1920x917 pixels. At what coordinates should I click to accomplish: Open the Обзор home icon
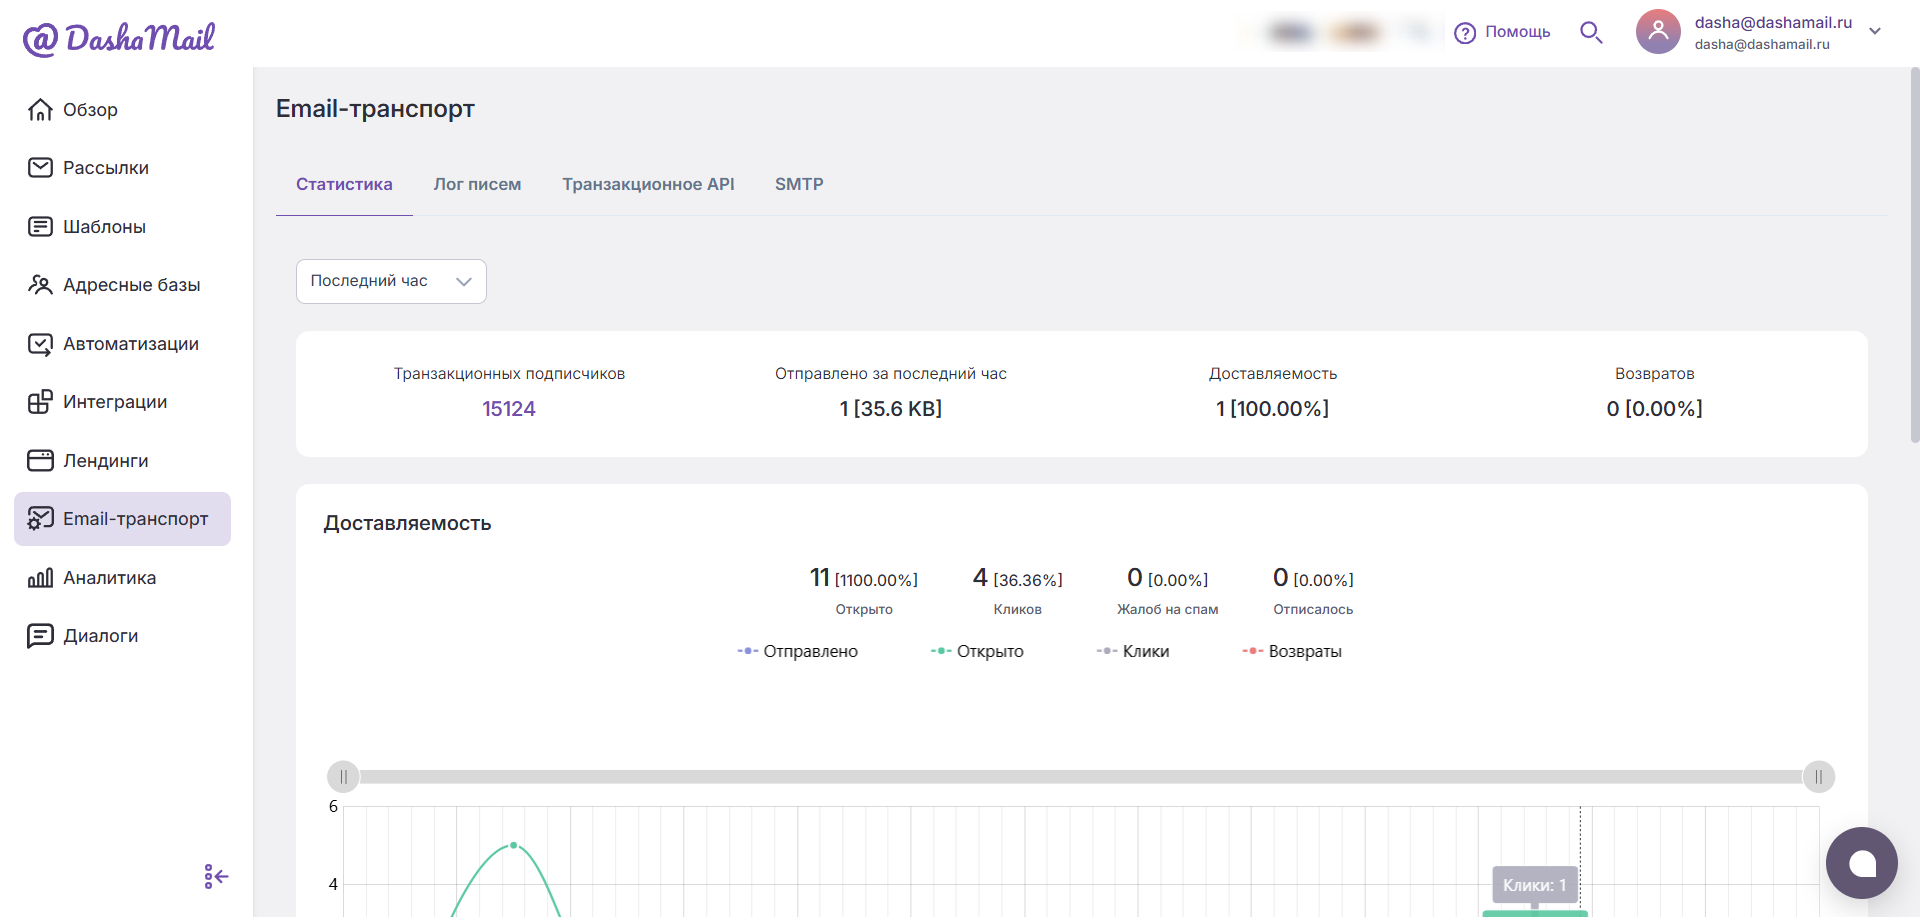tap(40, 110)
